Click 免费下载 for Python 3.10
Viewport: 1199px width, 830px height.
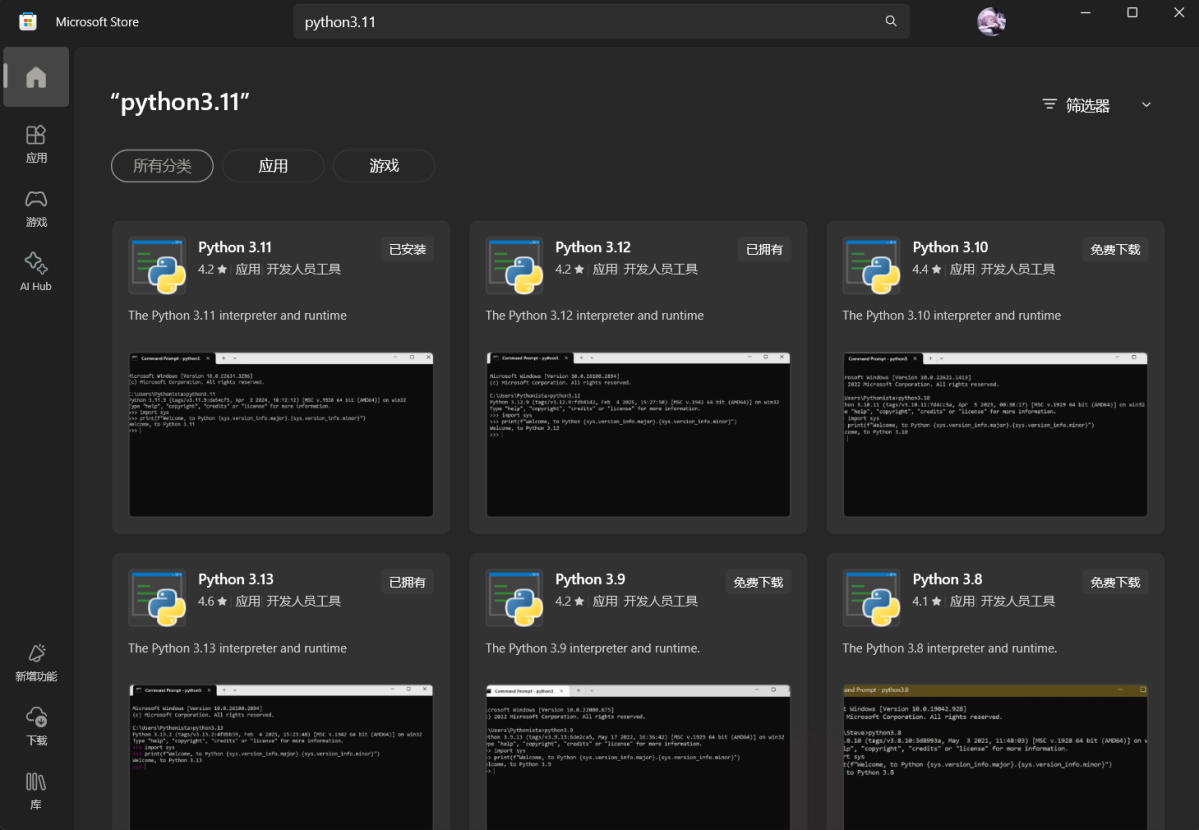1115,249
